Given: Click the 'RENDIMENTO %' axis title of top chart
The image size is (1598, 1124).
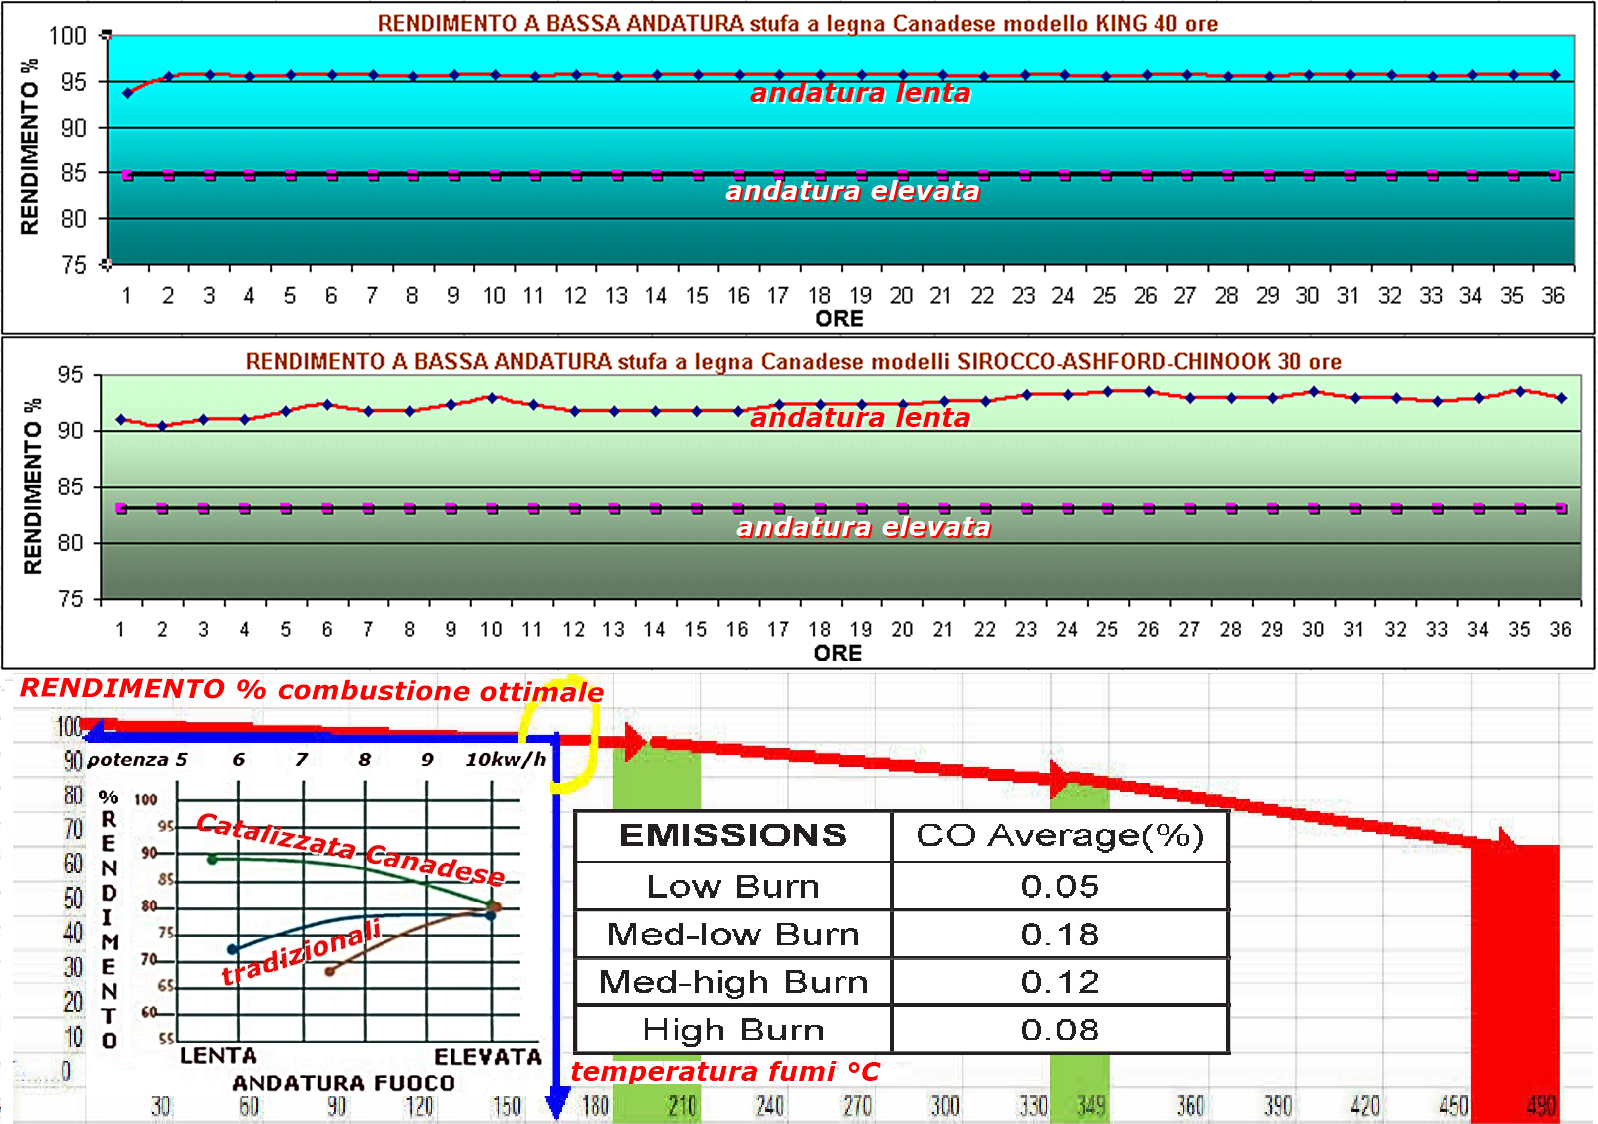Looking at the screenshot, I should (x=30, y=147).
